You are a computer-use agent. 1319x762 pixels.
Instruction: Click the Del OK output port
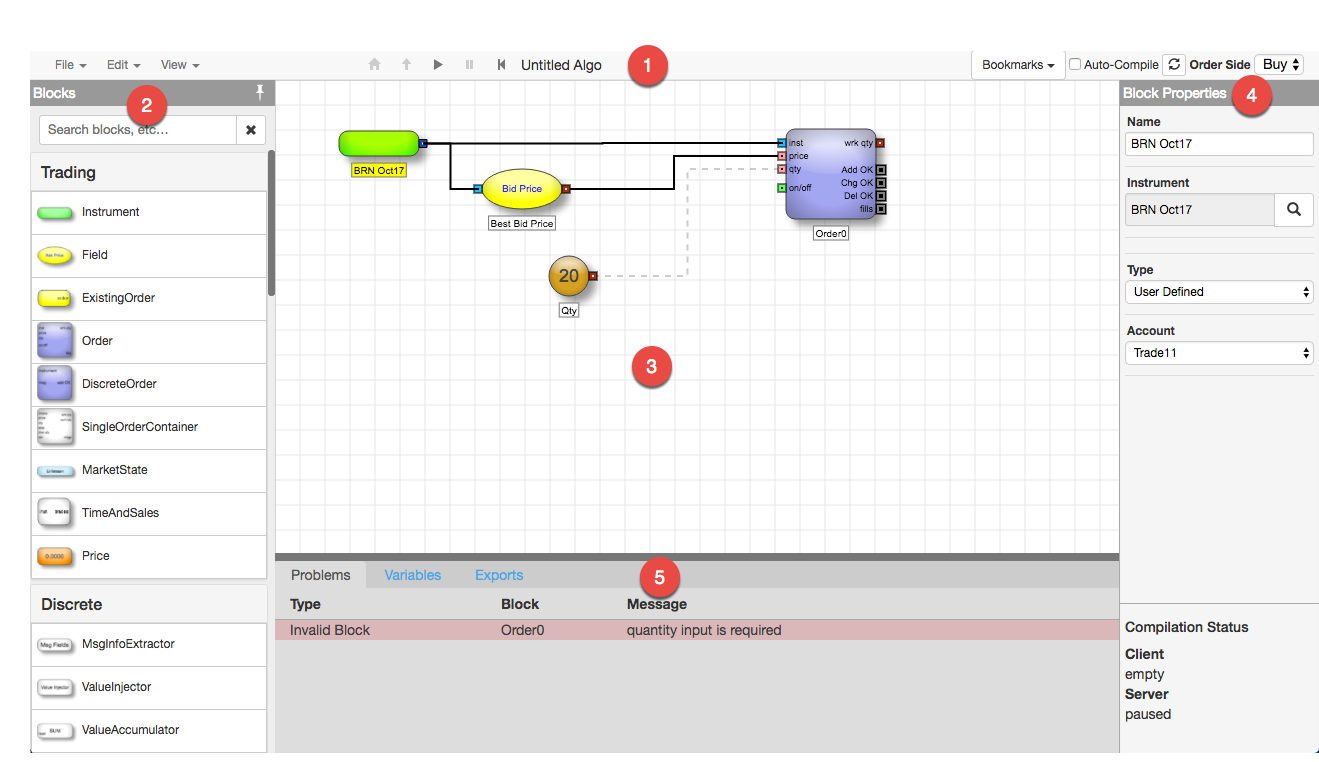881,196
